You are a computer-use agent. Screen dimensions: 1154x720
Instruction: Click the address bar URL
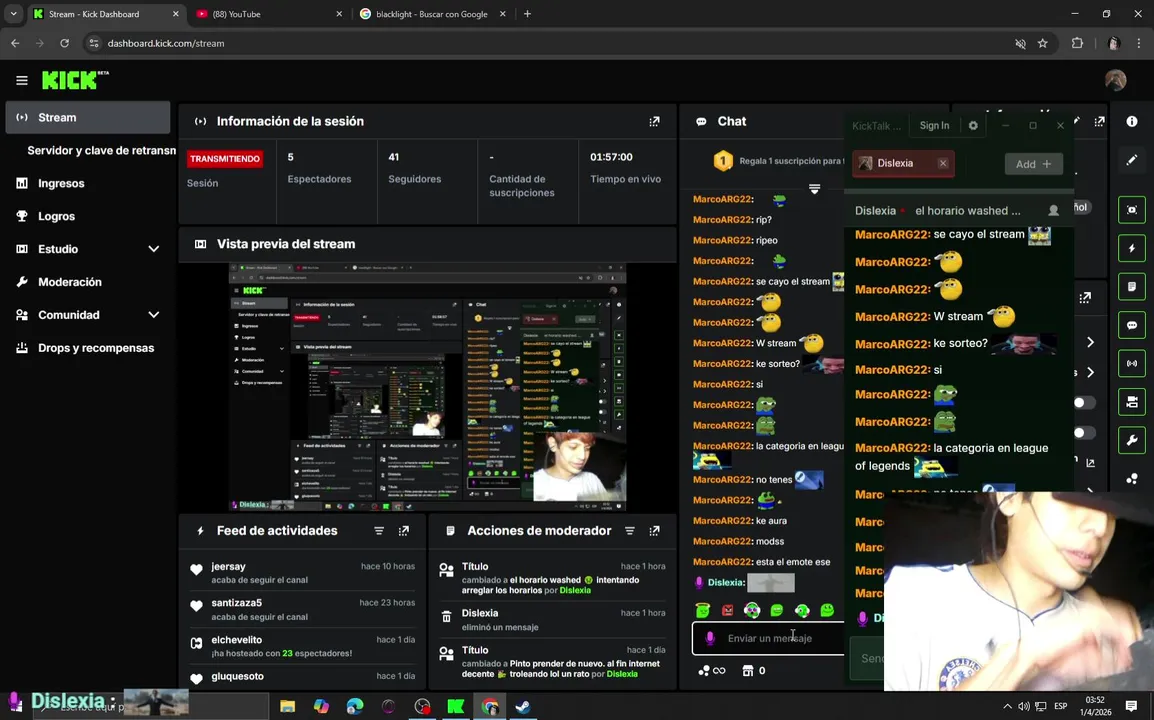click(x=166, y=43)
